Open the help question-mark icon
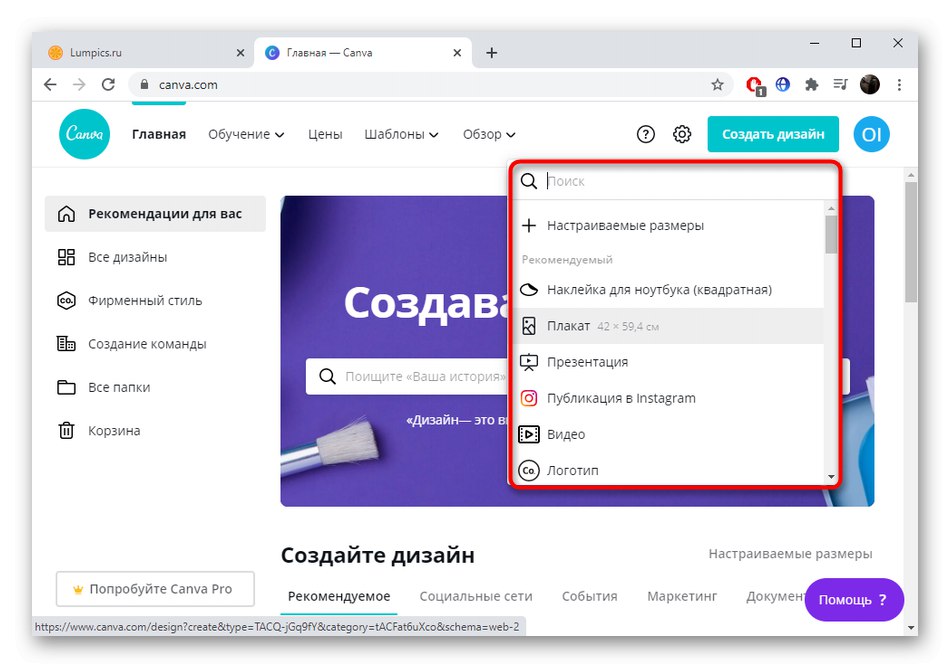This screenshot has width=950, height=668. pos(645,133)
